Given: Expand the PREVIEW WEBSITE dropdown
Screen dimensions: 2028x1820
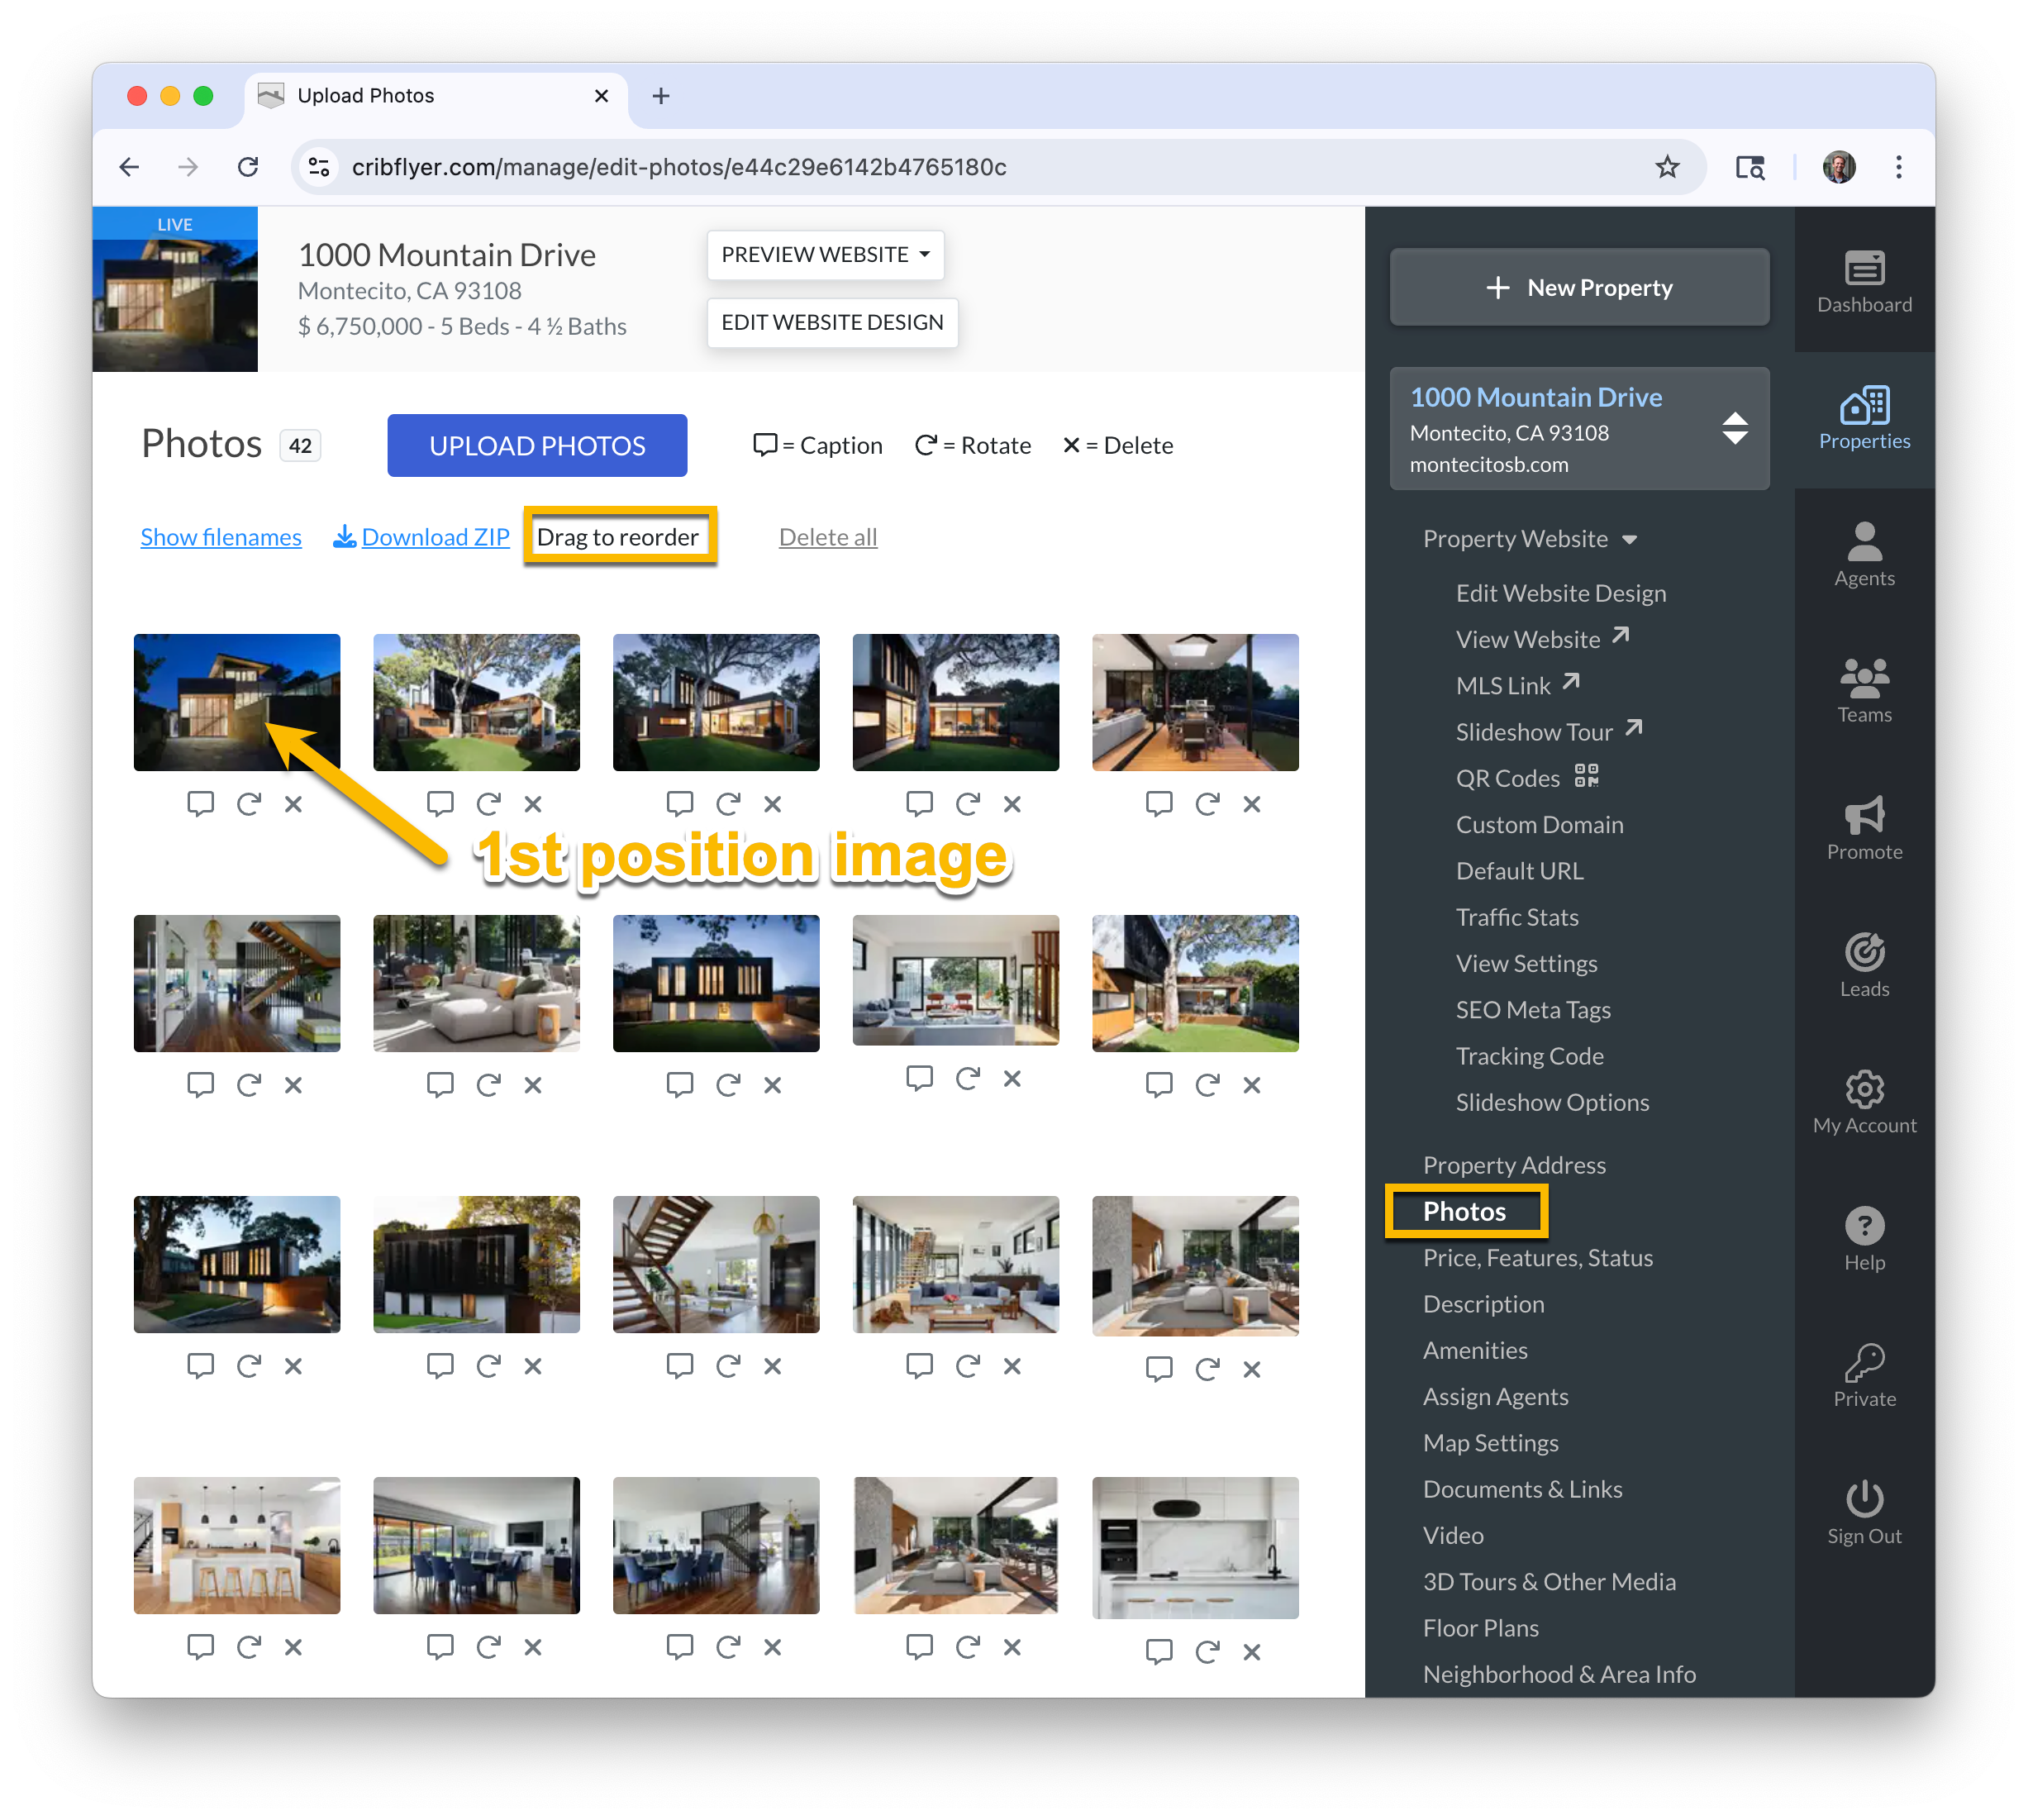Looking at the screenshot, I should 825,255.
